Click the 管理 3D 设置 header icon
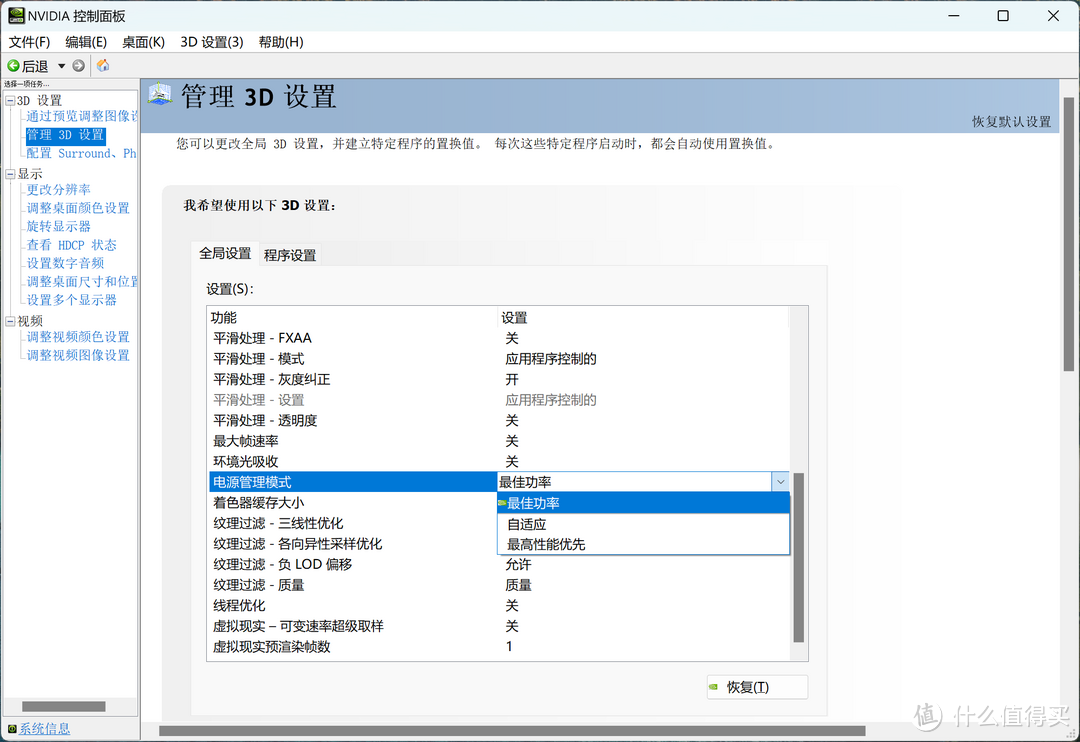Screen dimensions: 1080x742 tap(160, 95)
